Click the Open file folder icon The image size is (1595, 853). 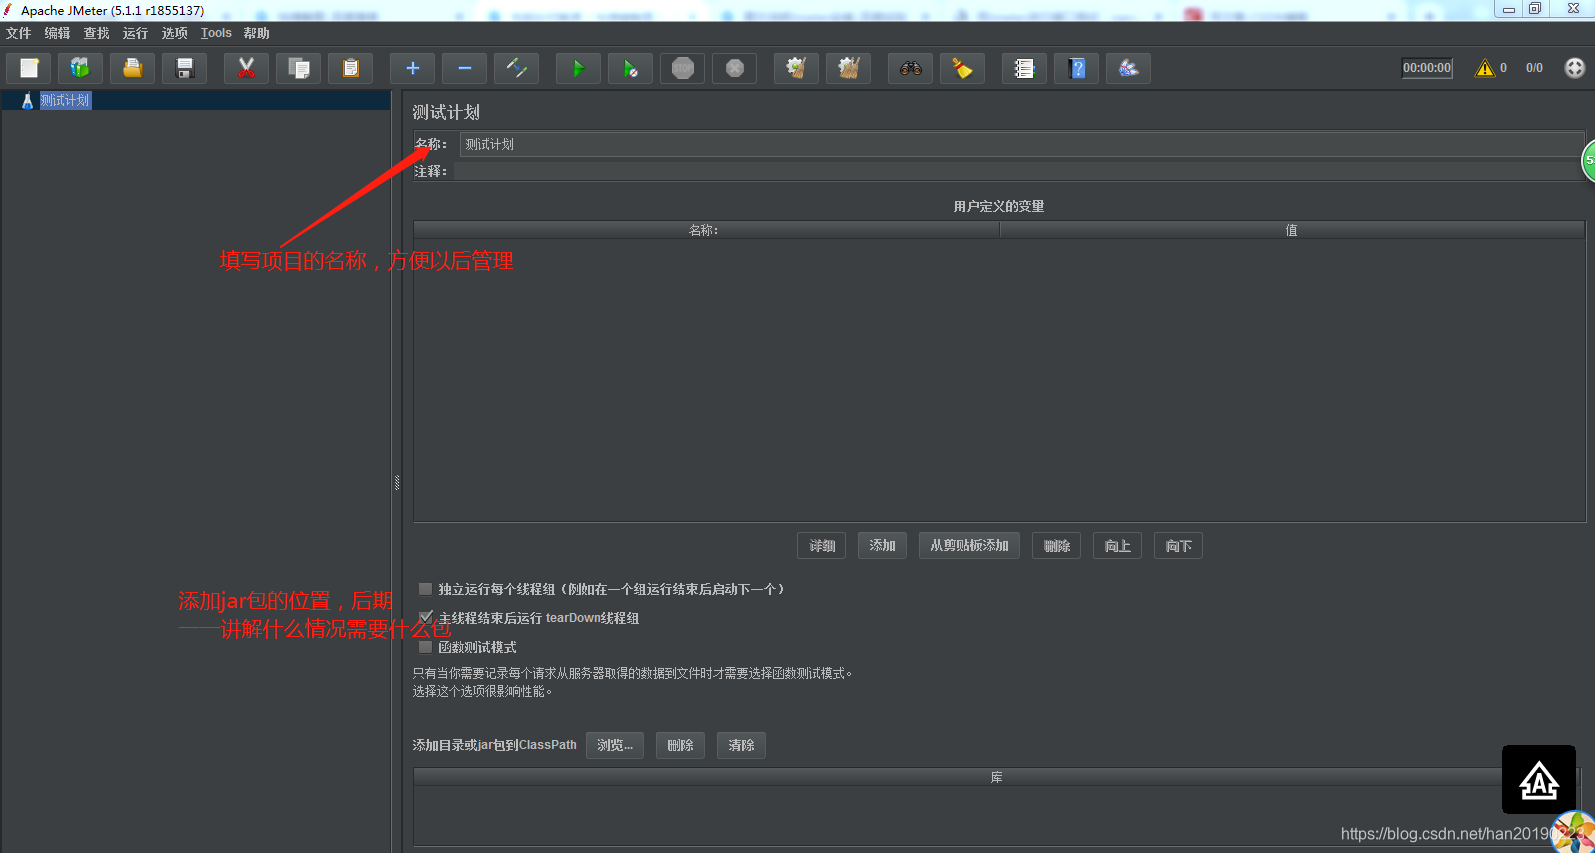point(132,68)
